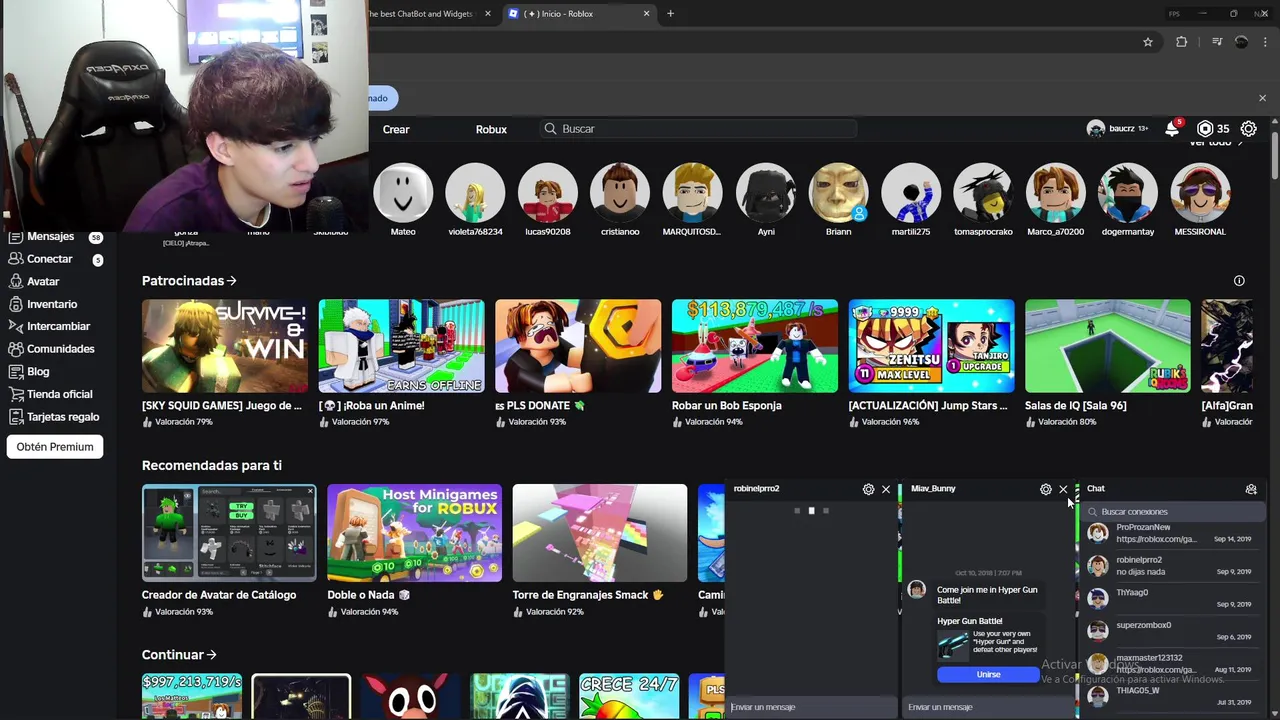Image resolution: width=1280 pixels, height=720 pixels.
Task: Open the Briann friend avatar
Action: 838,192
